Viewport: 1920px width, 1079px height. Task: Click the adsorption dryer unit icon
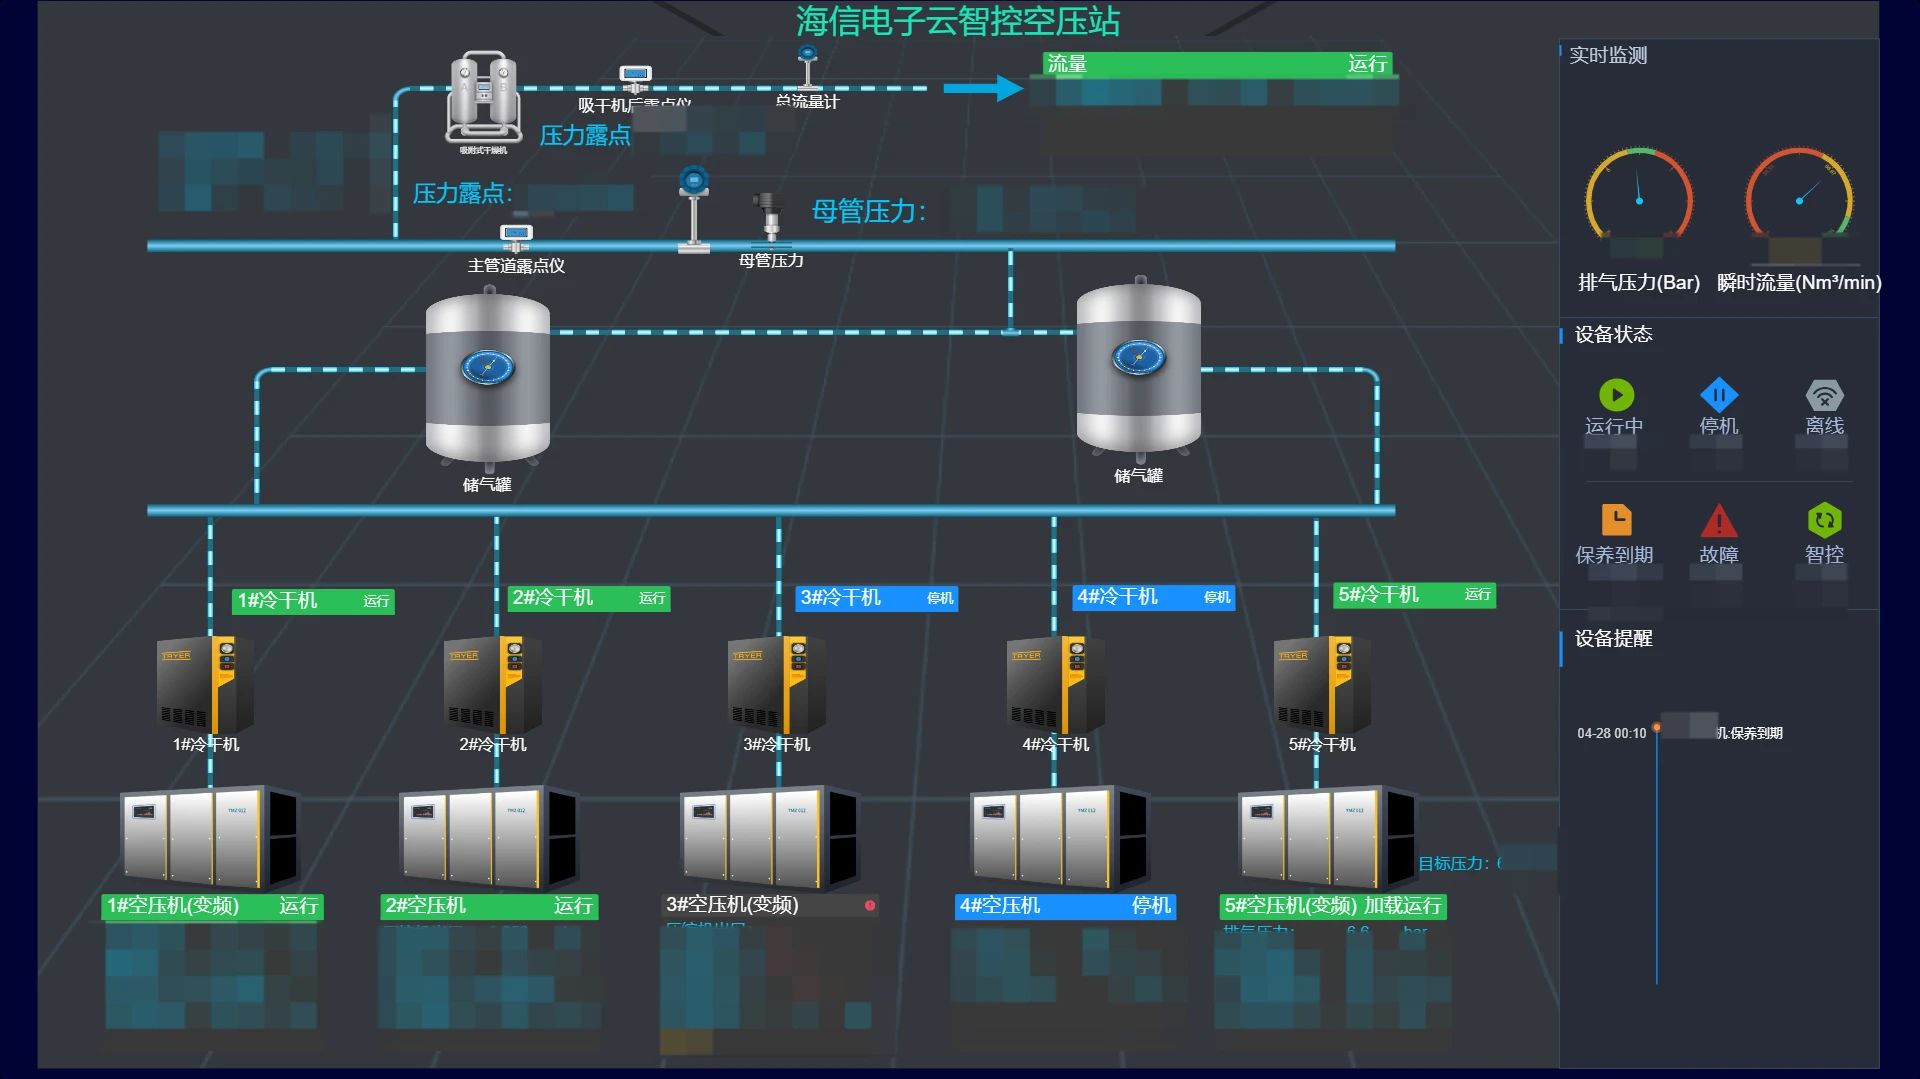pos(483,98)
